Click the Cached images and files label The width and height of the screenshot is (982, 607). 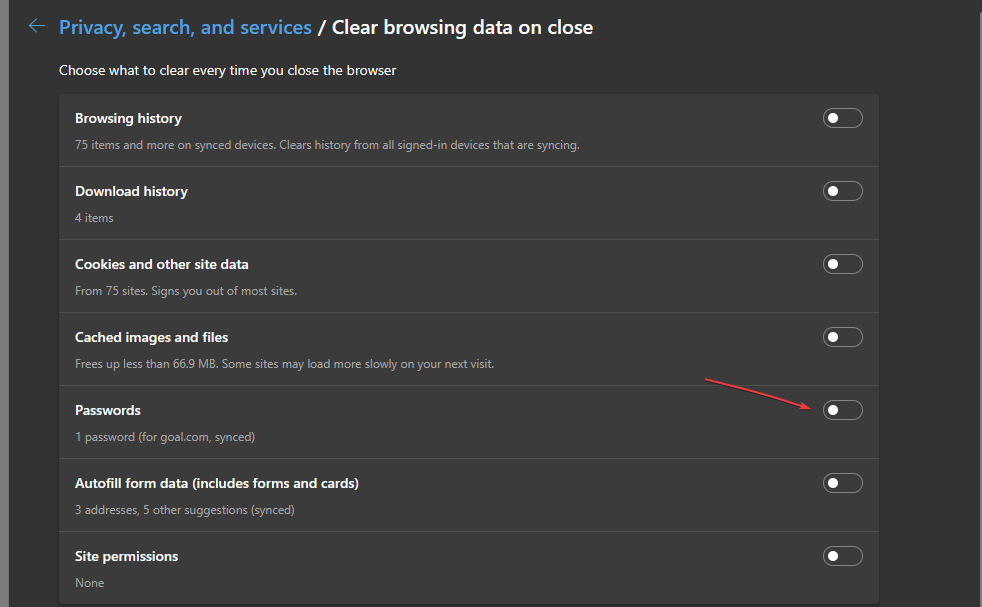[152, 337]
